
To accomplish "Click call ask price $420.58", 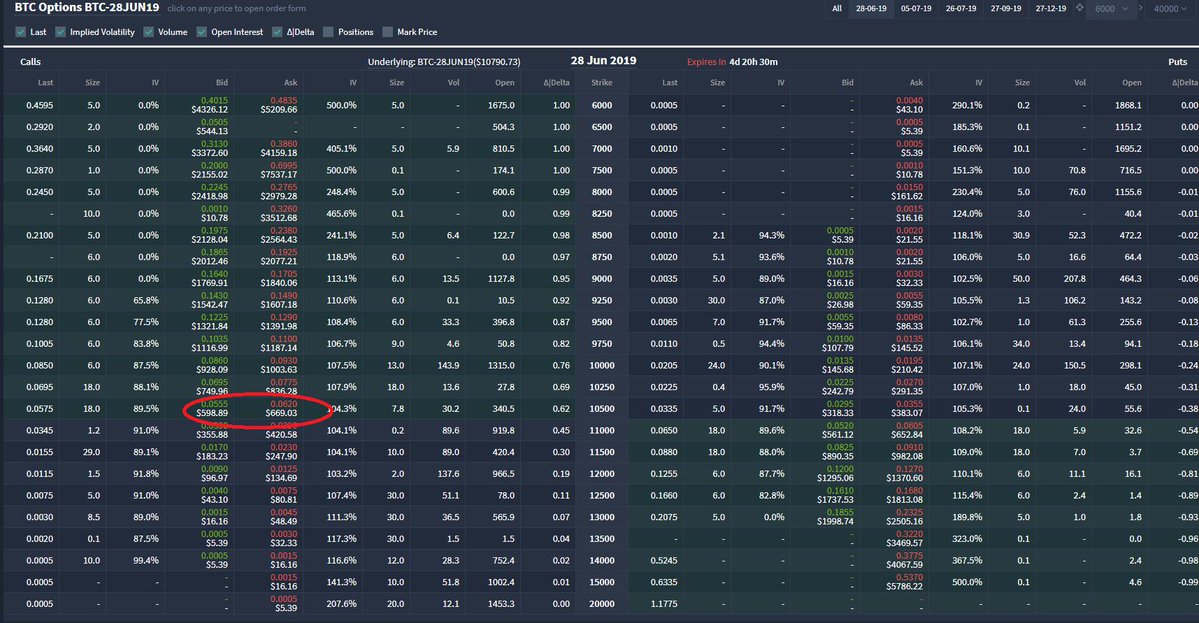I will (281, 434).
